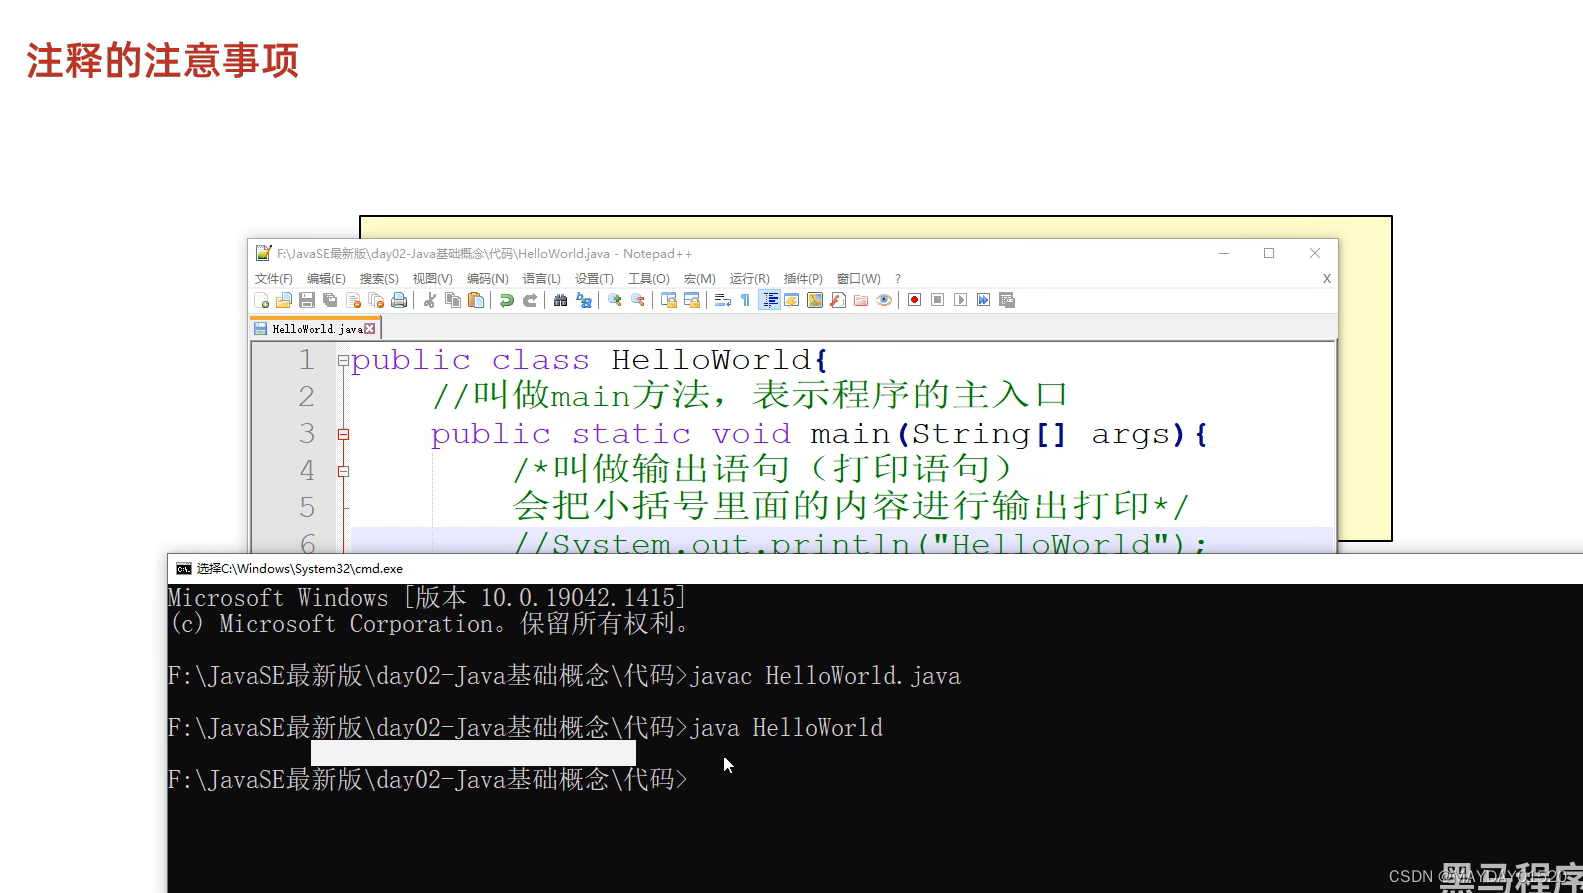This screenshot has height=893, width=1583.
Task: Toggle Show All Characters pilcrow icon
Action: (x=745, y=300)
